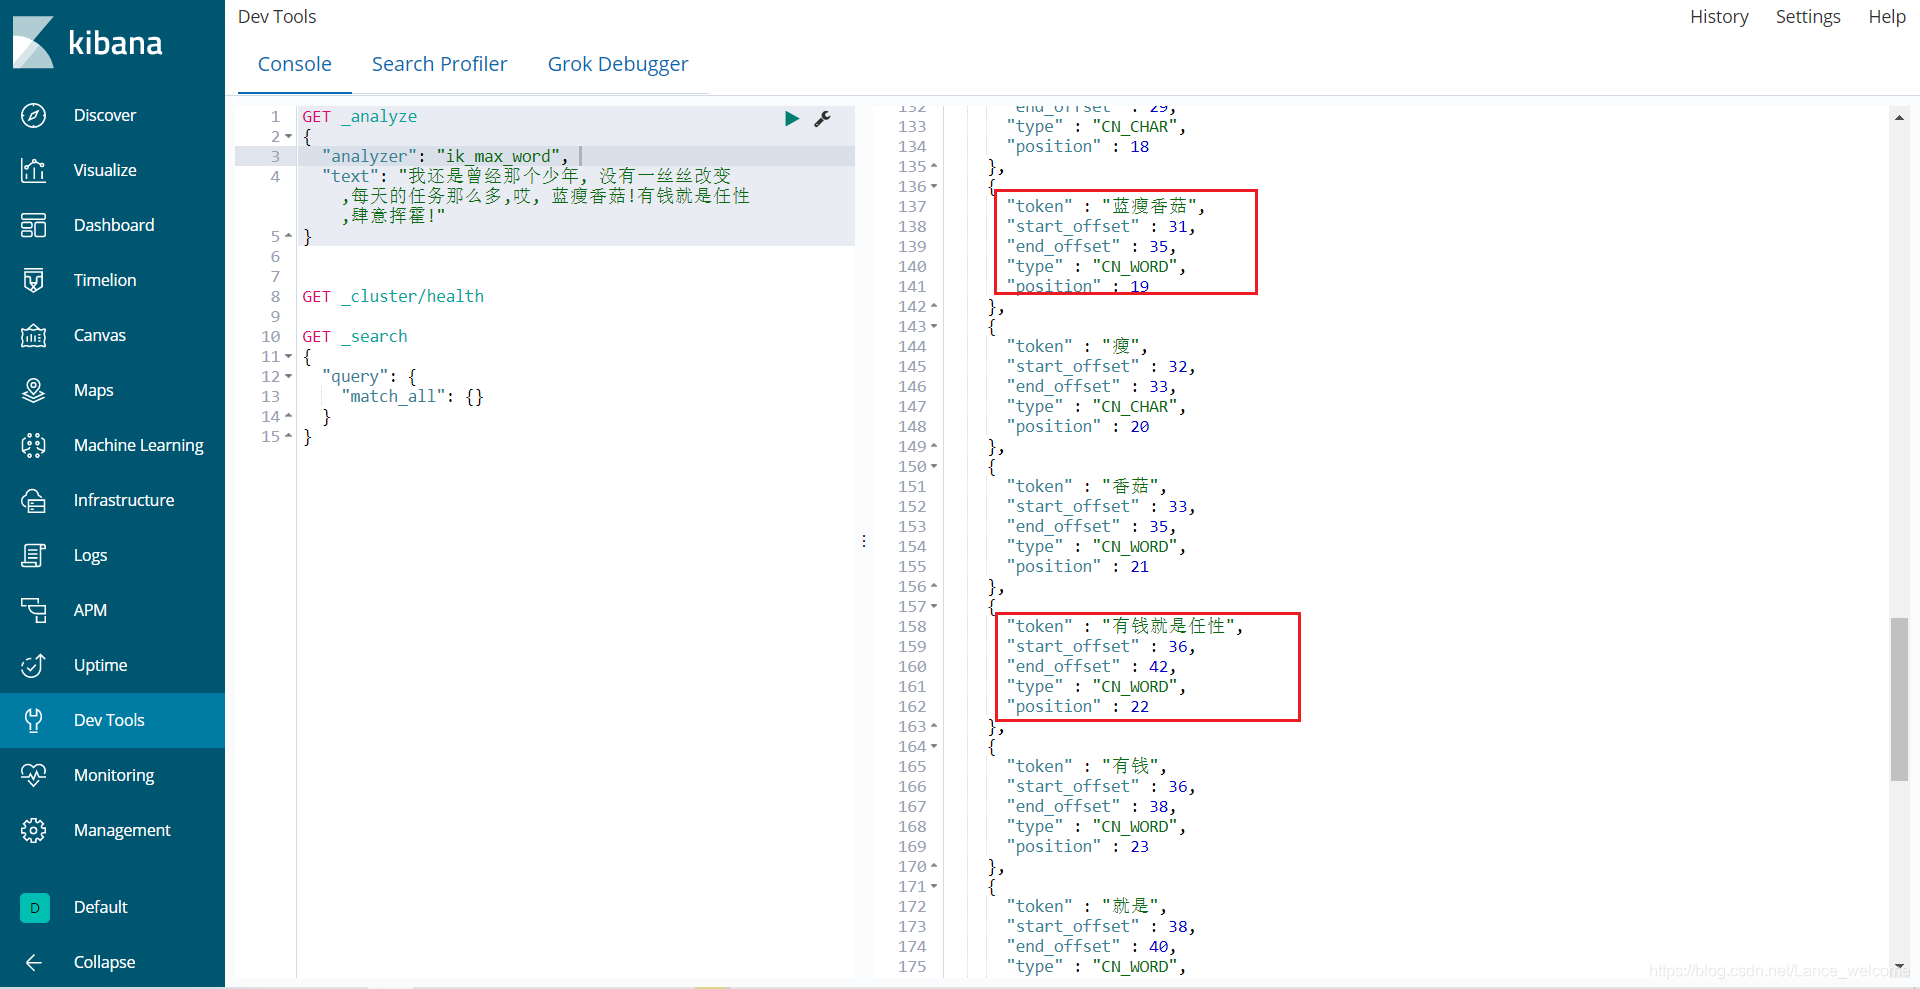Collapse the code fold at line 2
1920x989 pixels.
[287, 137]
